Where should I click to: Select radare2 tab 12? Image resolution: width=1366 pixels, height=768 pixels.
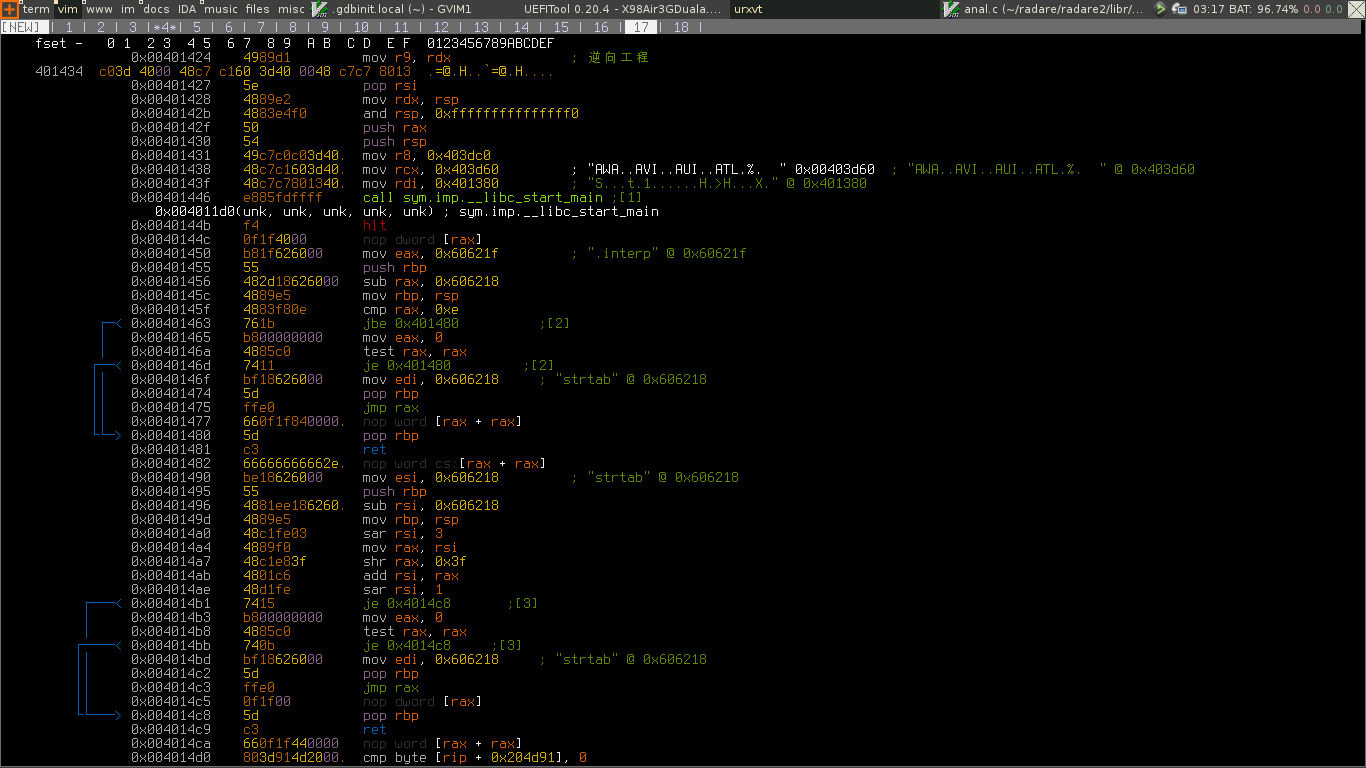click(441, 27)
